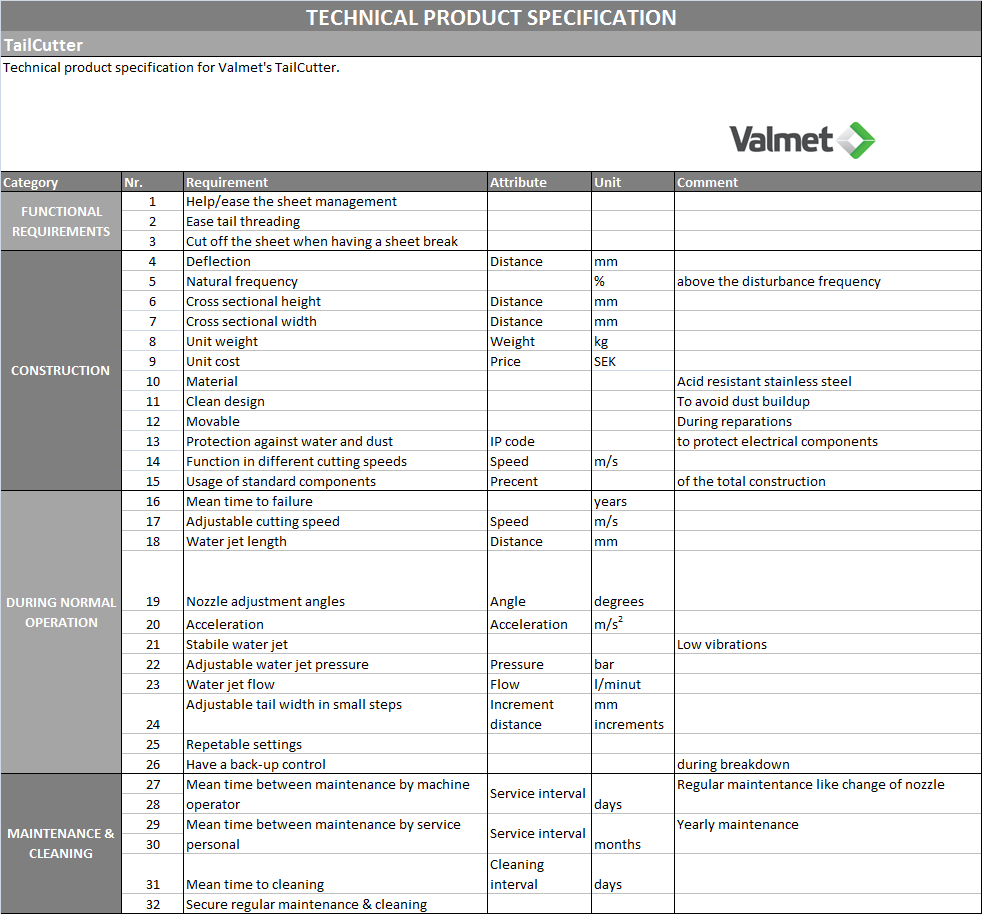Click 'Low vibrations' comment cell
982x914 pixels.
click(828, 645)
